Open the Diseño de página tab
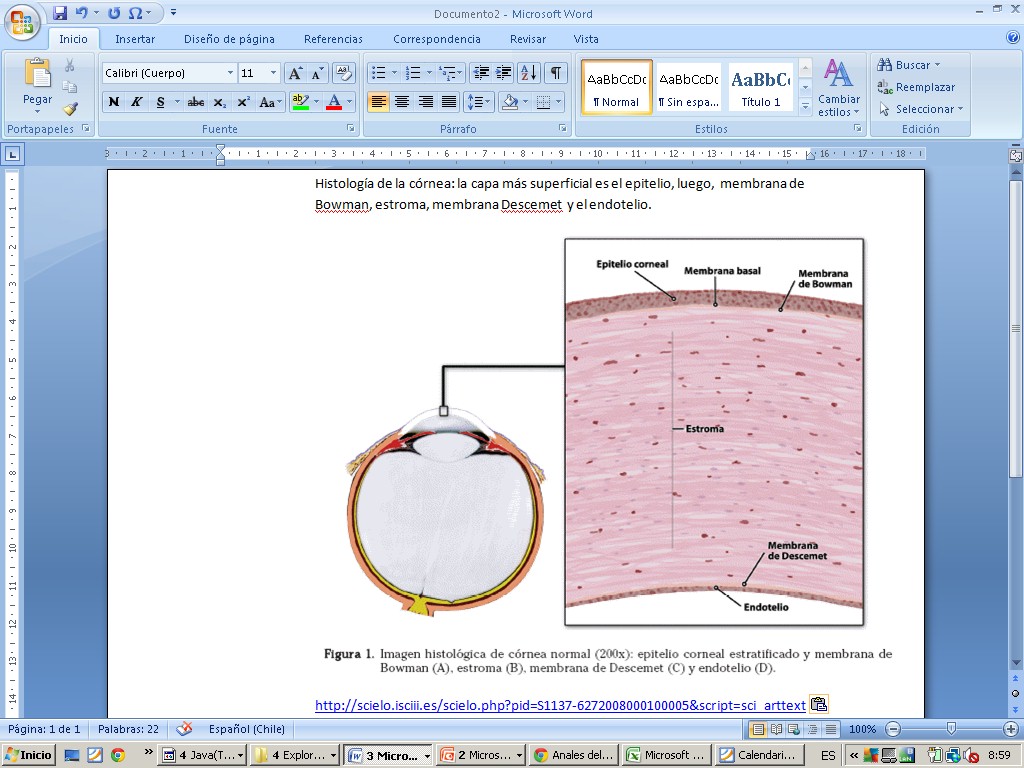 [229, 39]
